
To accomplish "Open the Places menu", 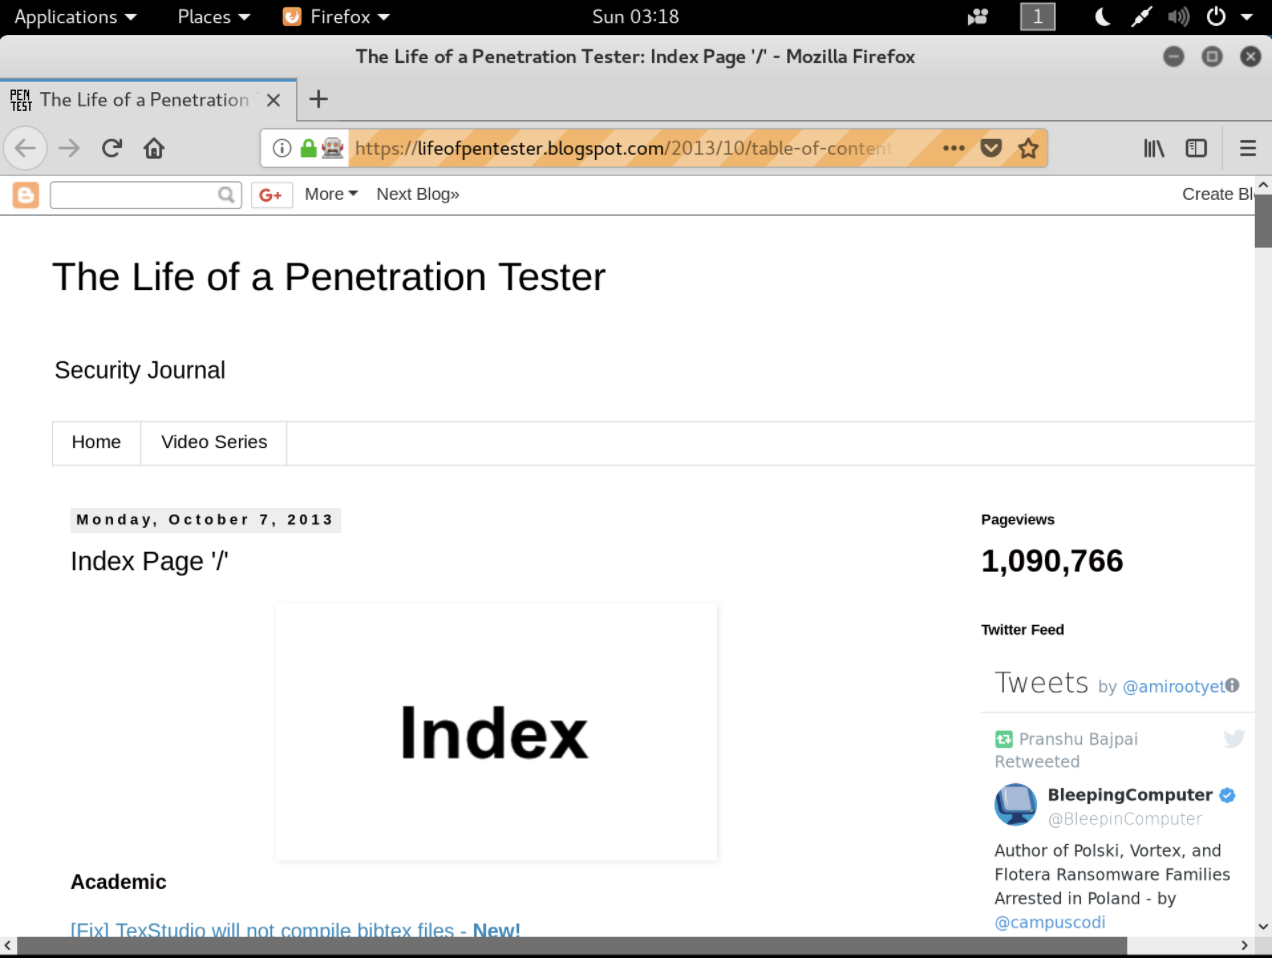I will click(x=213, y=17).
